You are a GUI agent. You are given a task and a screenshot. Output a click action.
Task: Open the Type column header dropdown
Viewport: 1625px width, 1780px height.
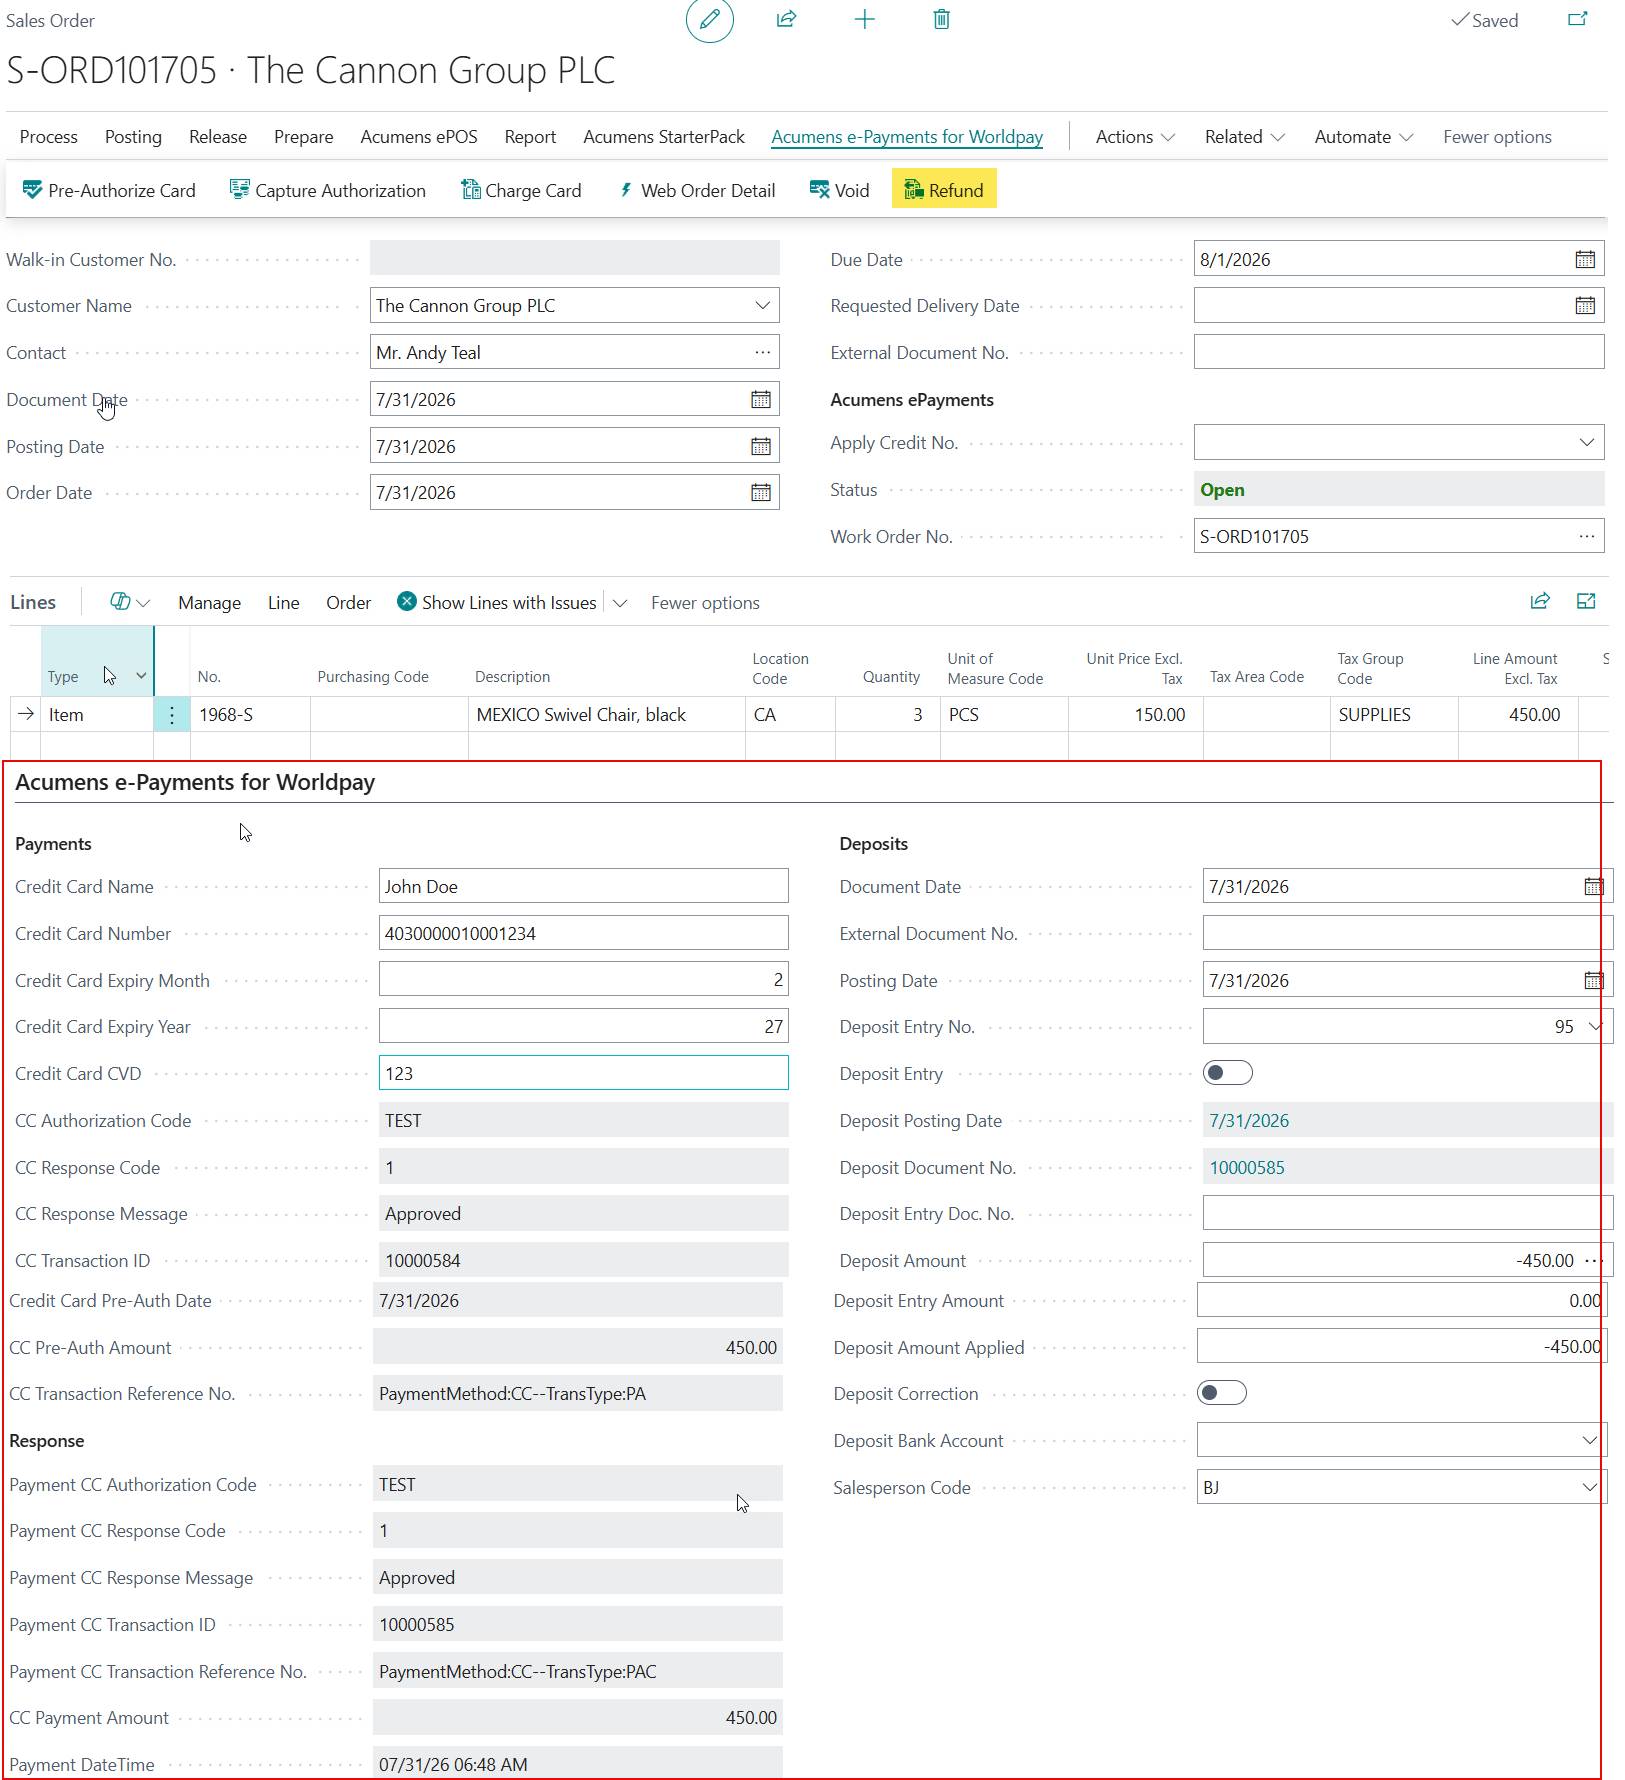(141, 676)
